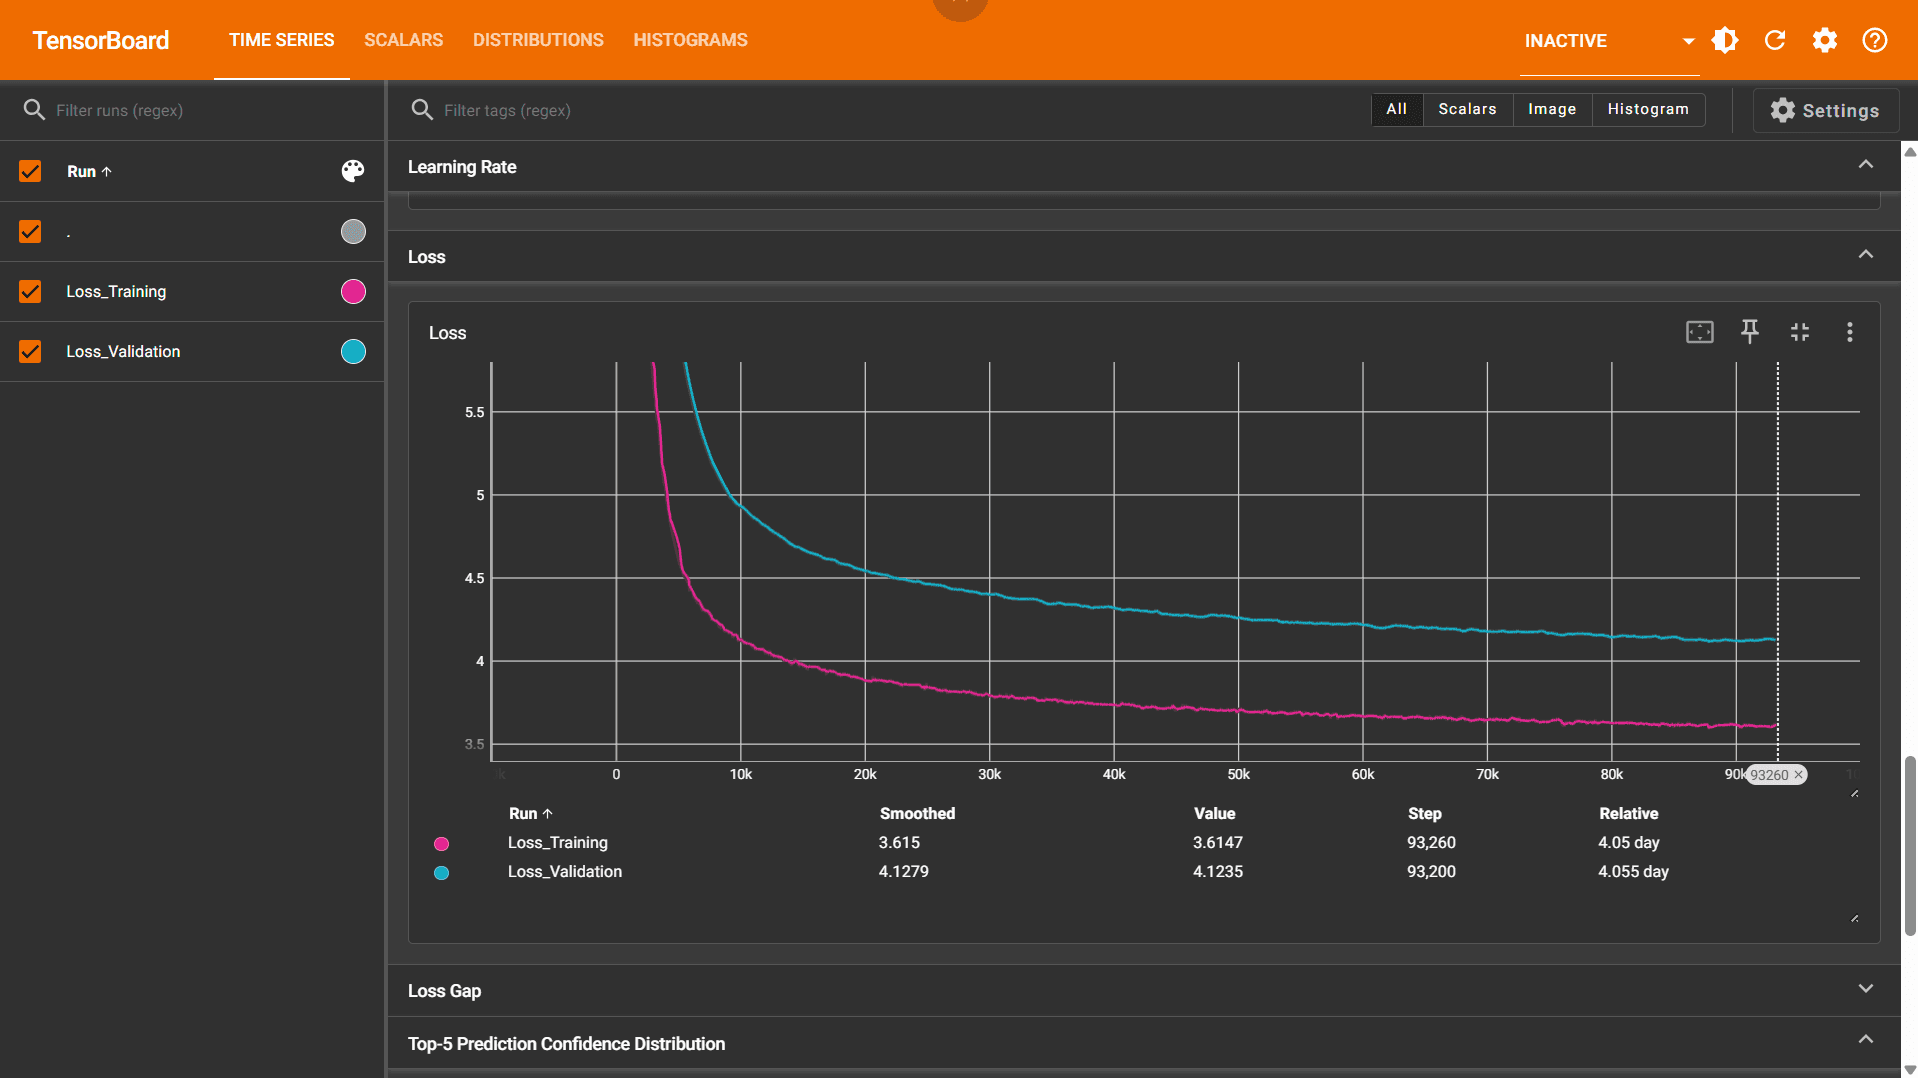Image resolution: width=1918 pixels, height=1078 pixels.
Task: Collapse the Learning Rate section
Action: coord(1865,165)
